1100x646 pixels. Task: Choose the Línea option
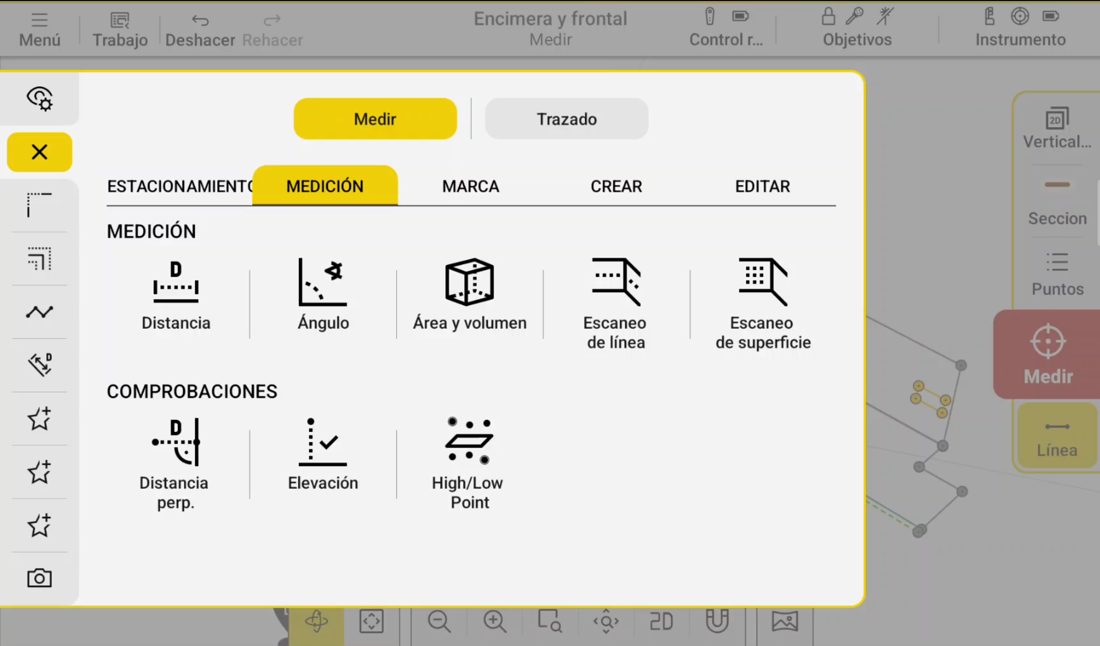point(1057,436)
